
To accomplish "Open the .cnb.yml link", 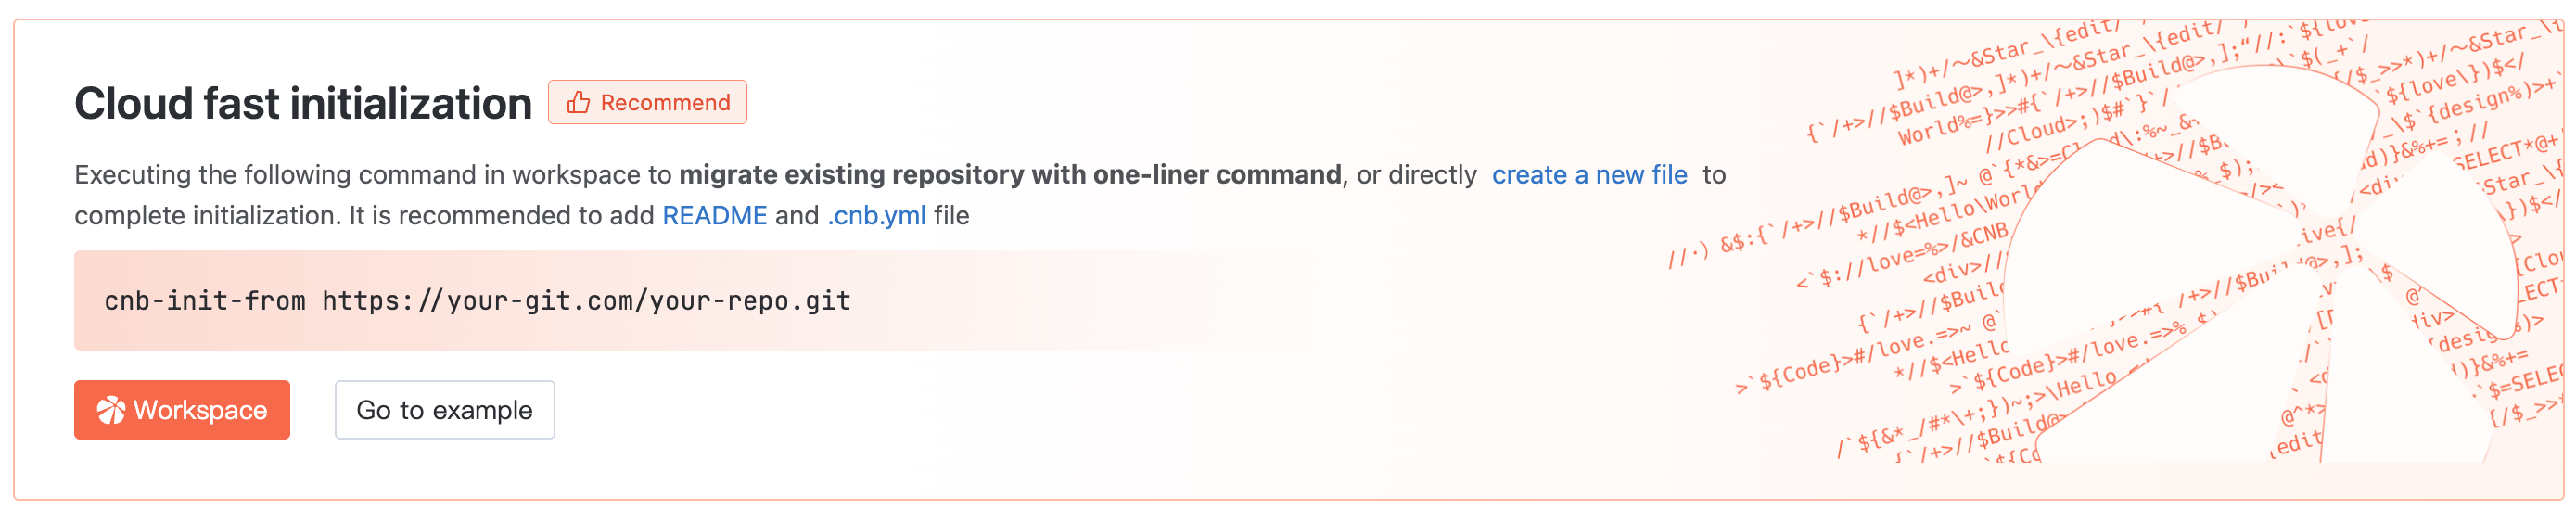I will click(876, 216).
